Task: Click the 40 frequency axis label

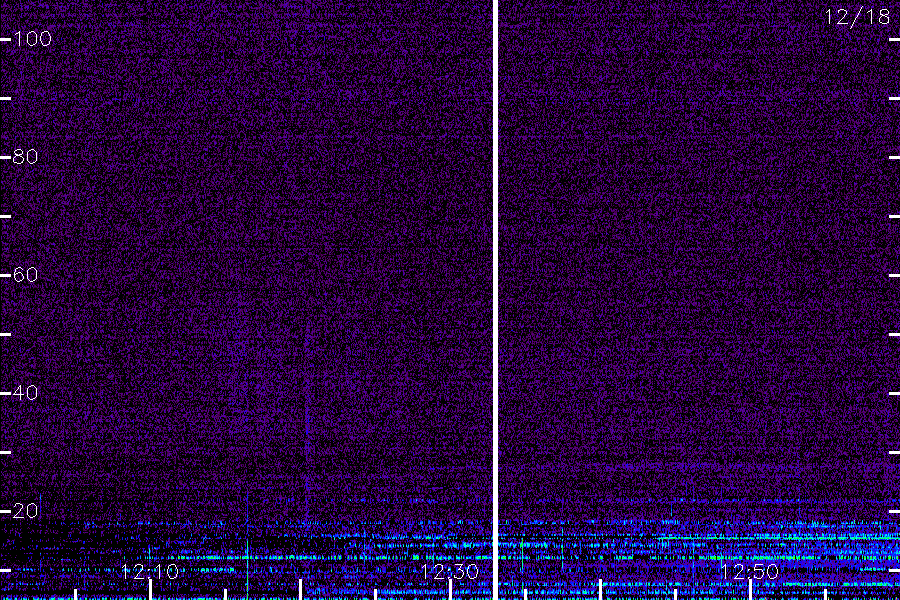Action: (x=25, y=393)
